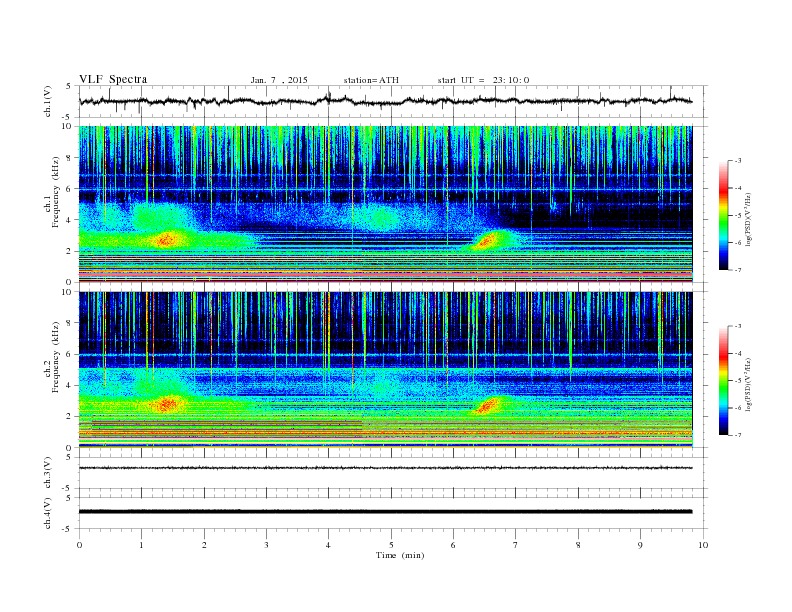
Task: Click the ch.3 voltage waveform trace
Action: coord(385,468)
